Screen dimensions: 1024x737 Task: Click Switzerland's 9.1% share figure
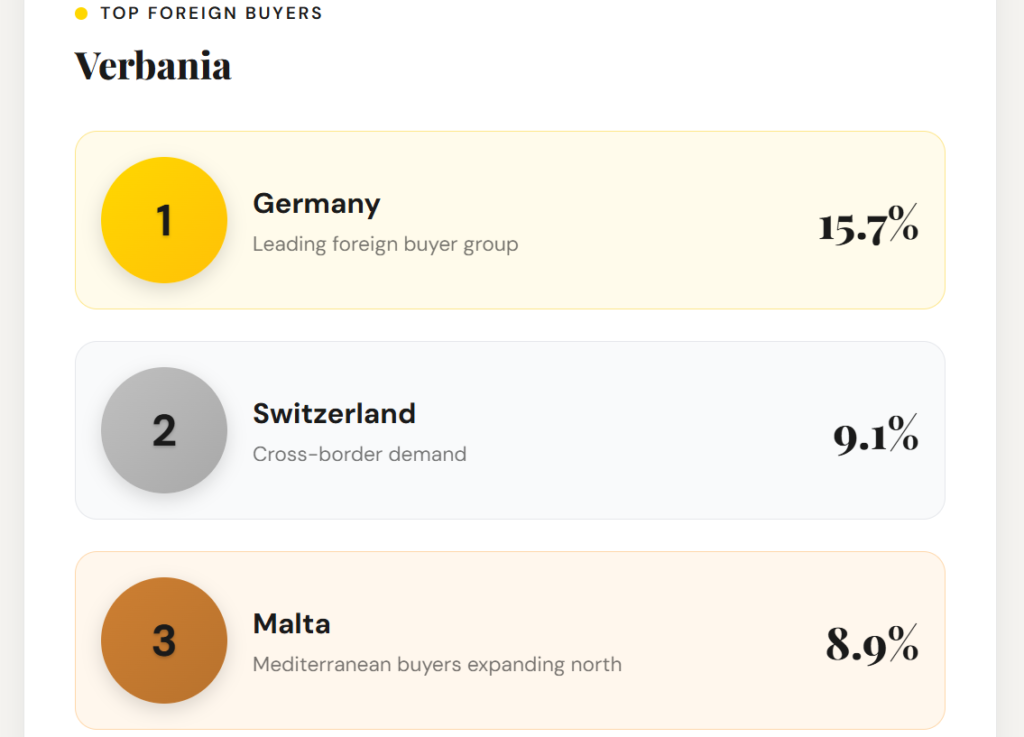(875, 435)
